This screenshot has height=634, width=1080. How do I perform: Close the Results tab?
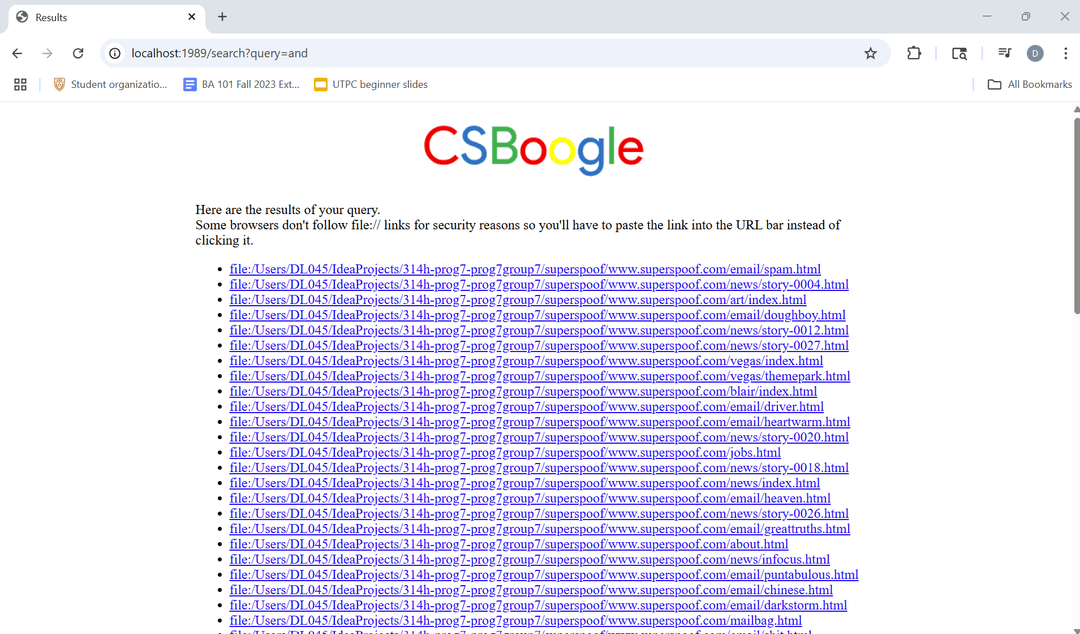pyautogui.click(x=192, y=17)
